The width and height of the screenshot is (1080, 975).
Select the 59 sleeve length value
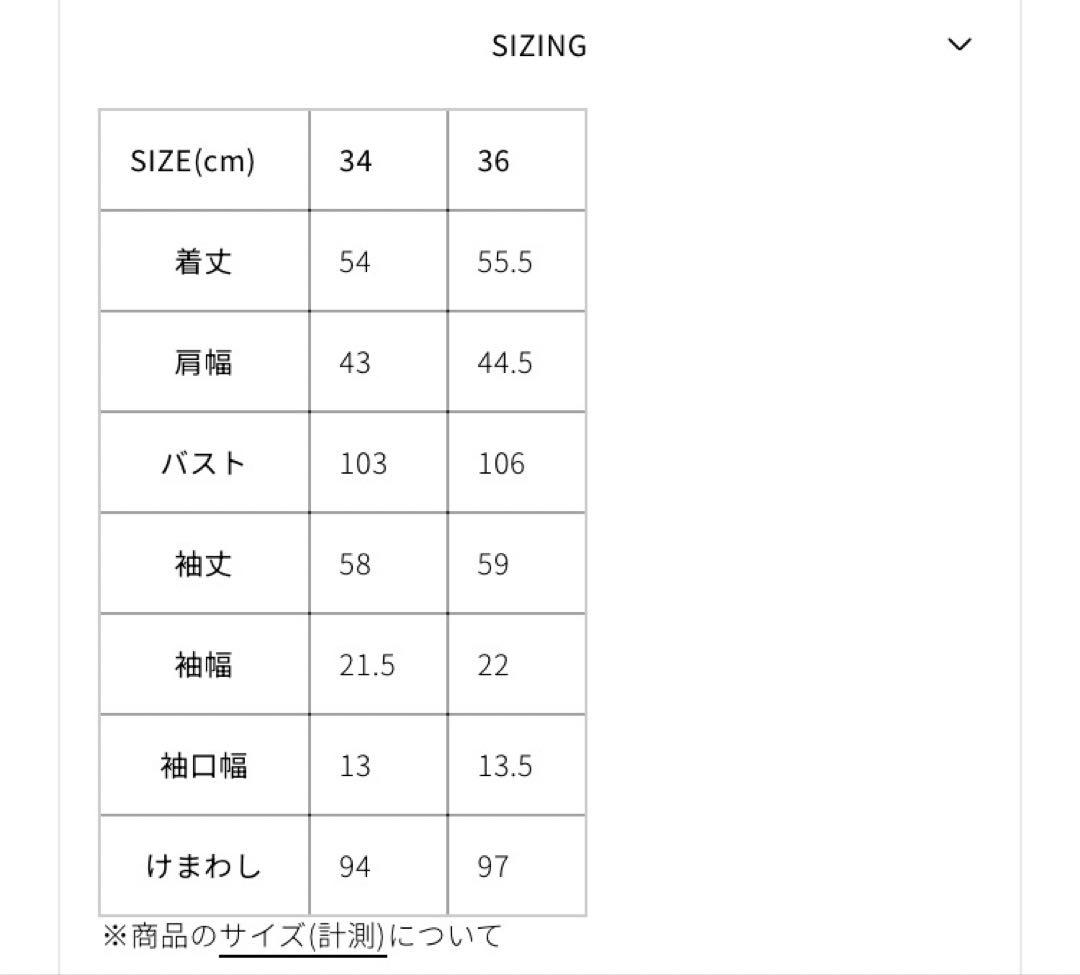coord(493,564)
